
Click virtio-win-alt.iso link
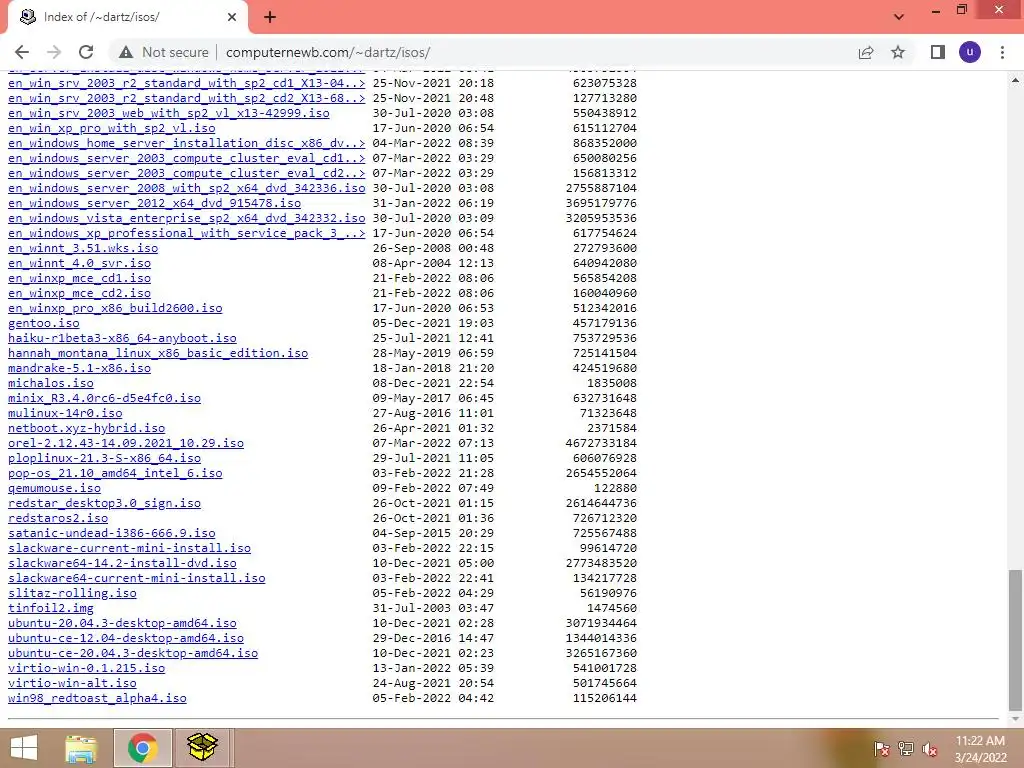pos(72,684)
